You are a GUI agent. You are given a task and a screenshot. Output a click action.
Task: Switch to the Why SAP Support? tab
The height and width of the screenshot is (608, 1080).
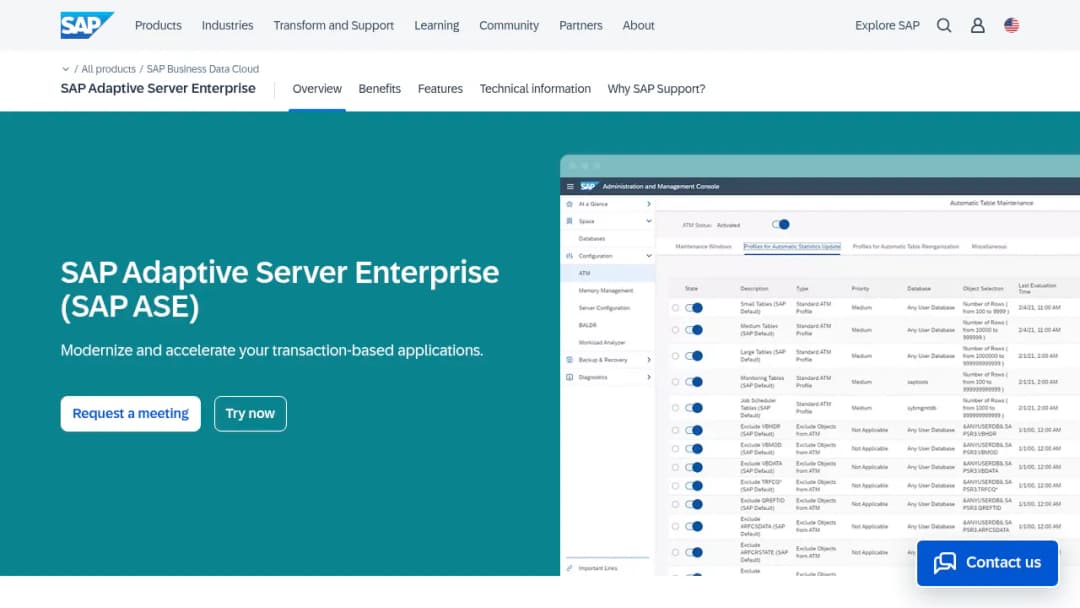pos(656,89)
